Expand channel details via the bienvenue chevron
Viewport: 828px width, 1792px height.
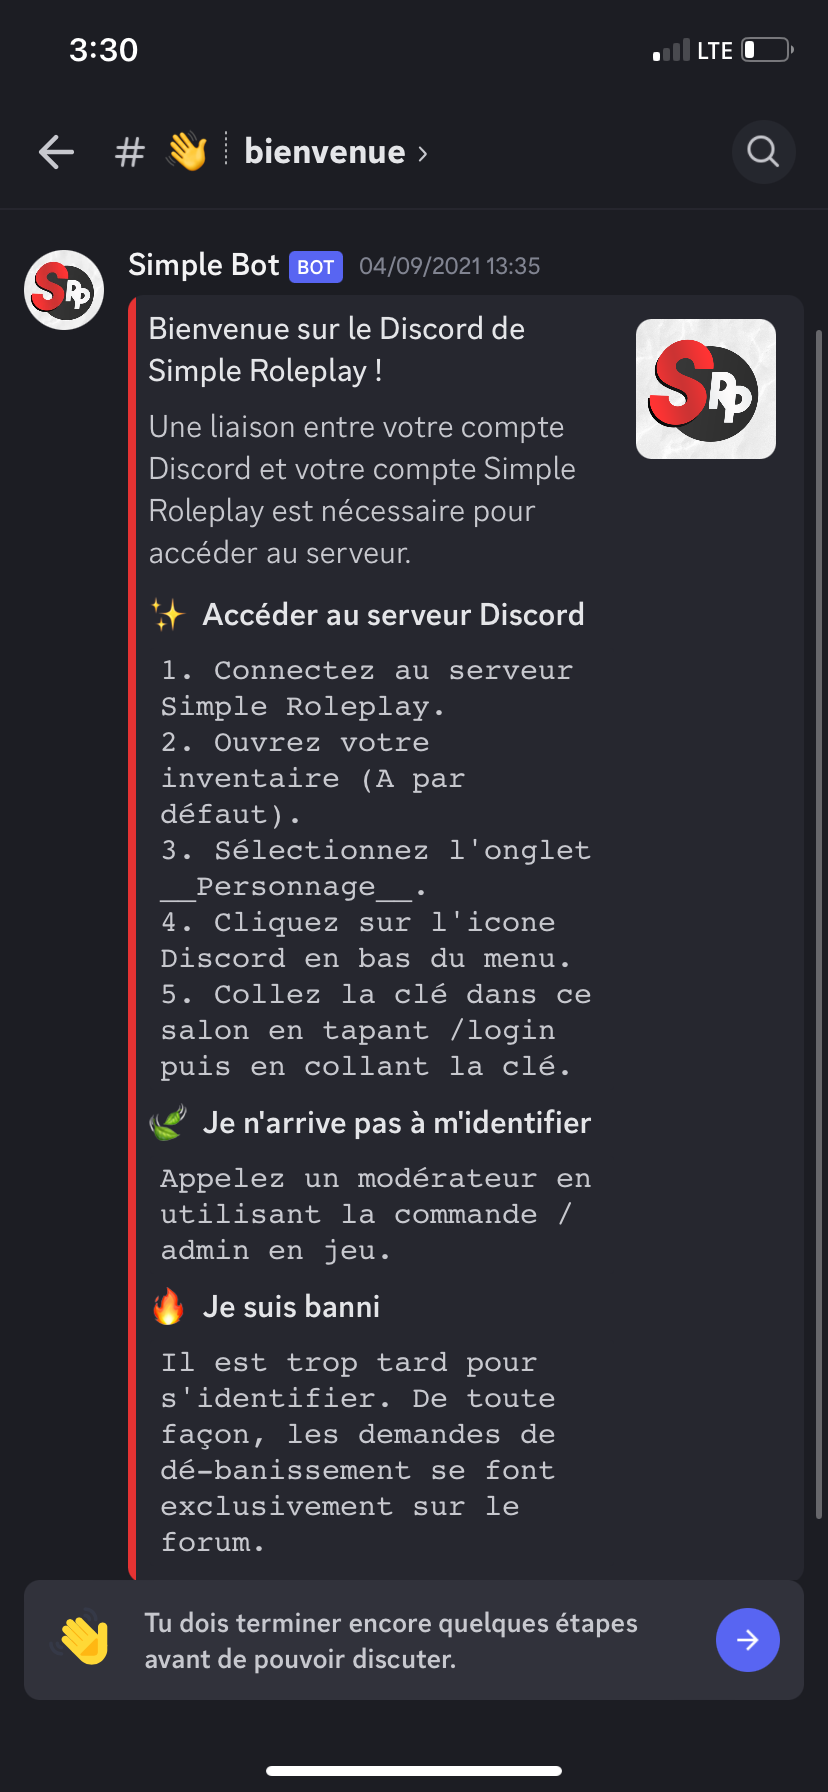tap(423, 153)
